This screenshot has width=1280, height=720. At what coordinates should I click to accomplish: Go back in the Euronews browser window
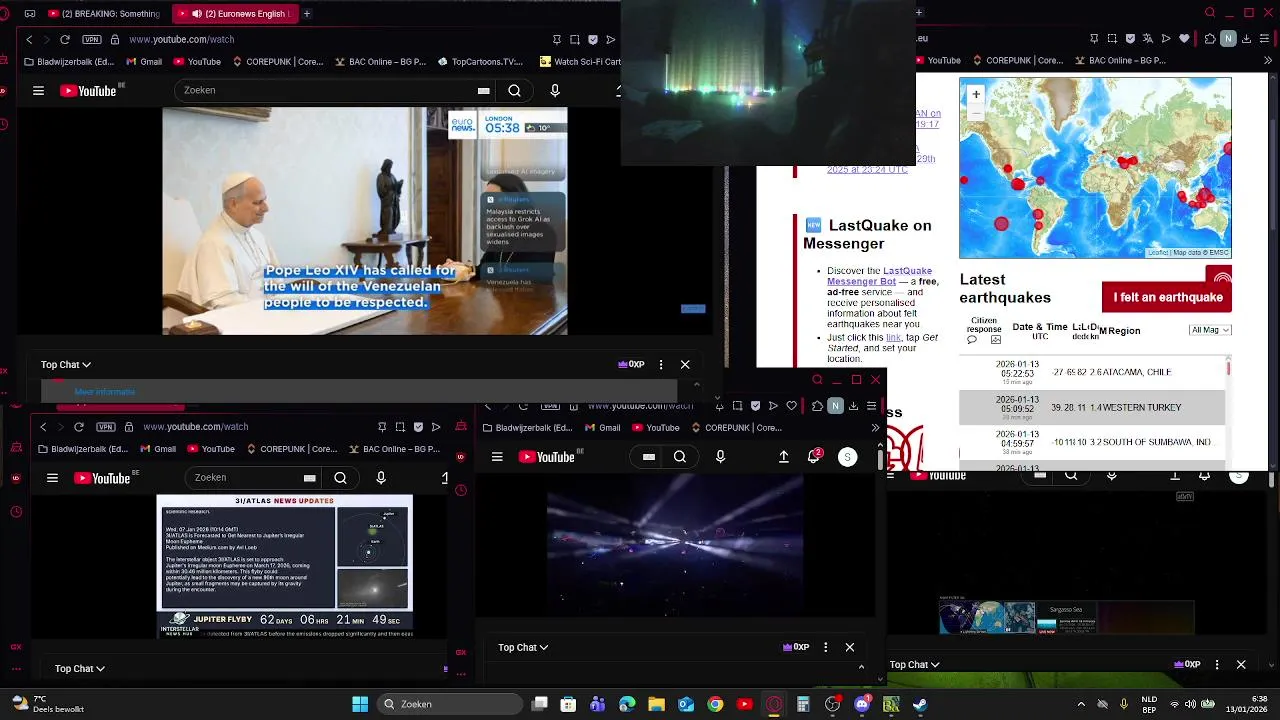point(29,39)
